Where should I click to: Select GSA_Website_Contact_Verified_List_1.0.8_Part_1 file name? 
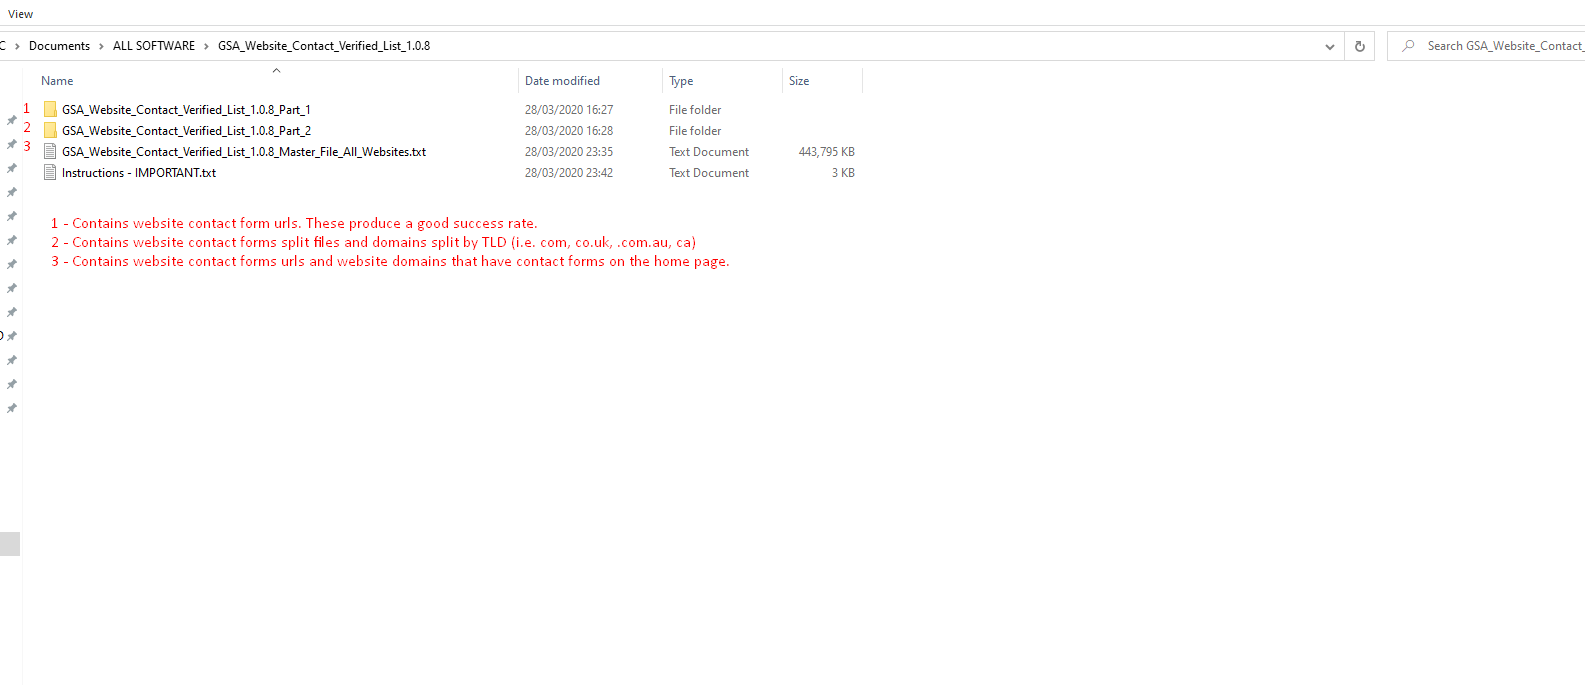(x=186, y=110)
